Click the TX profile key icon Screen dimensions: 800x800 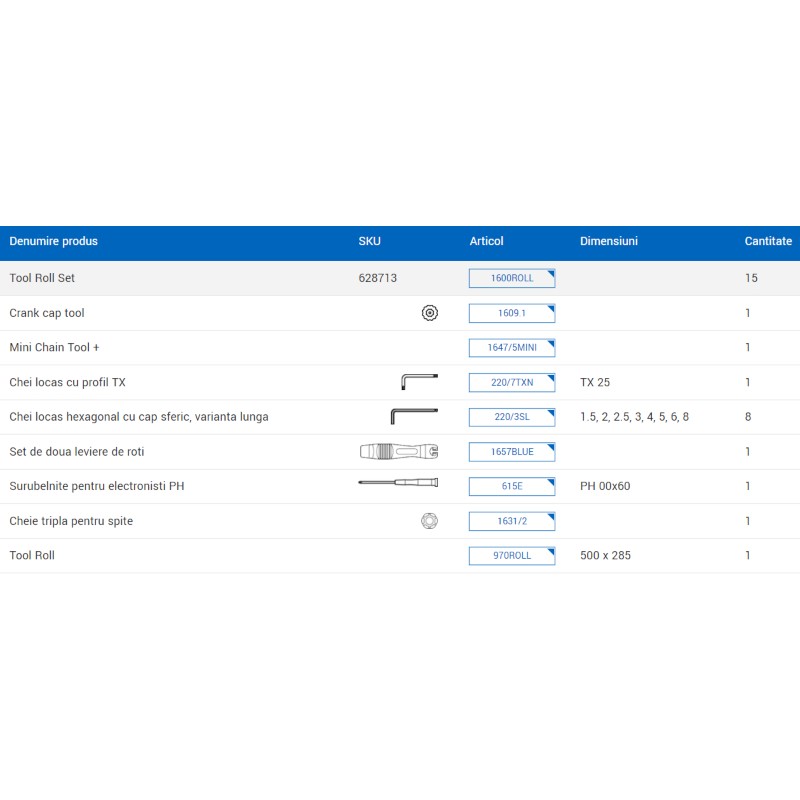(x=419, y=382)
